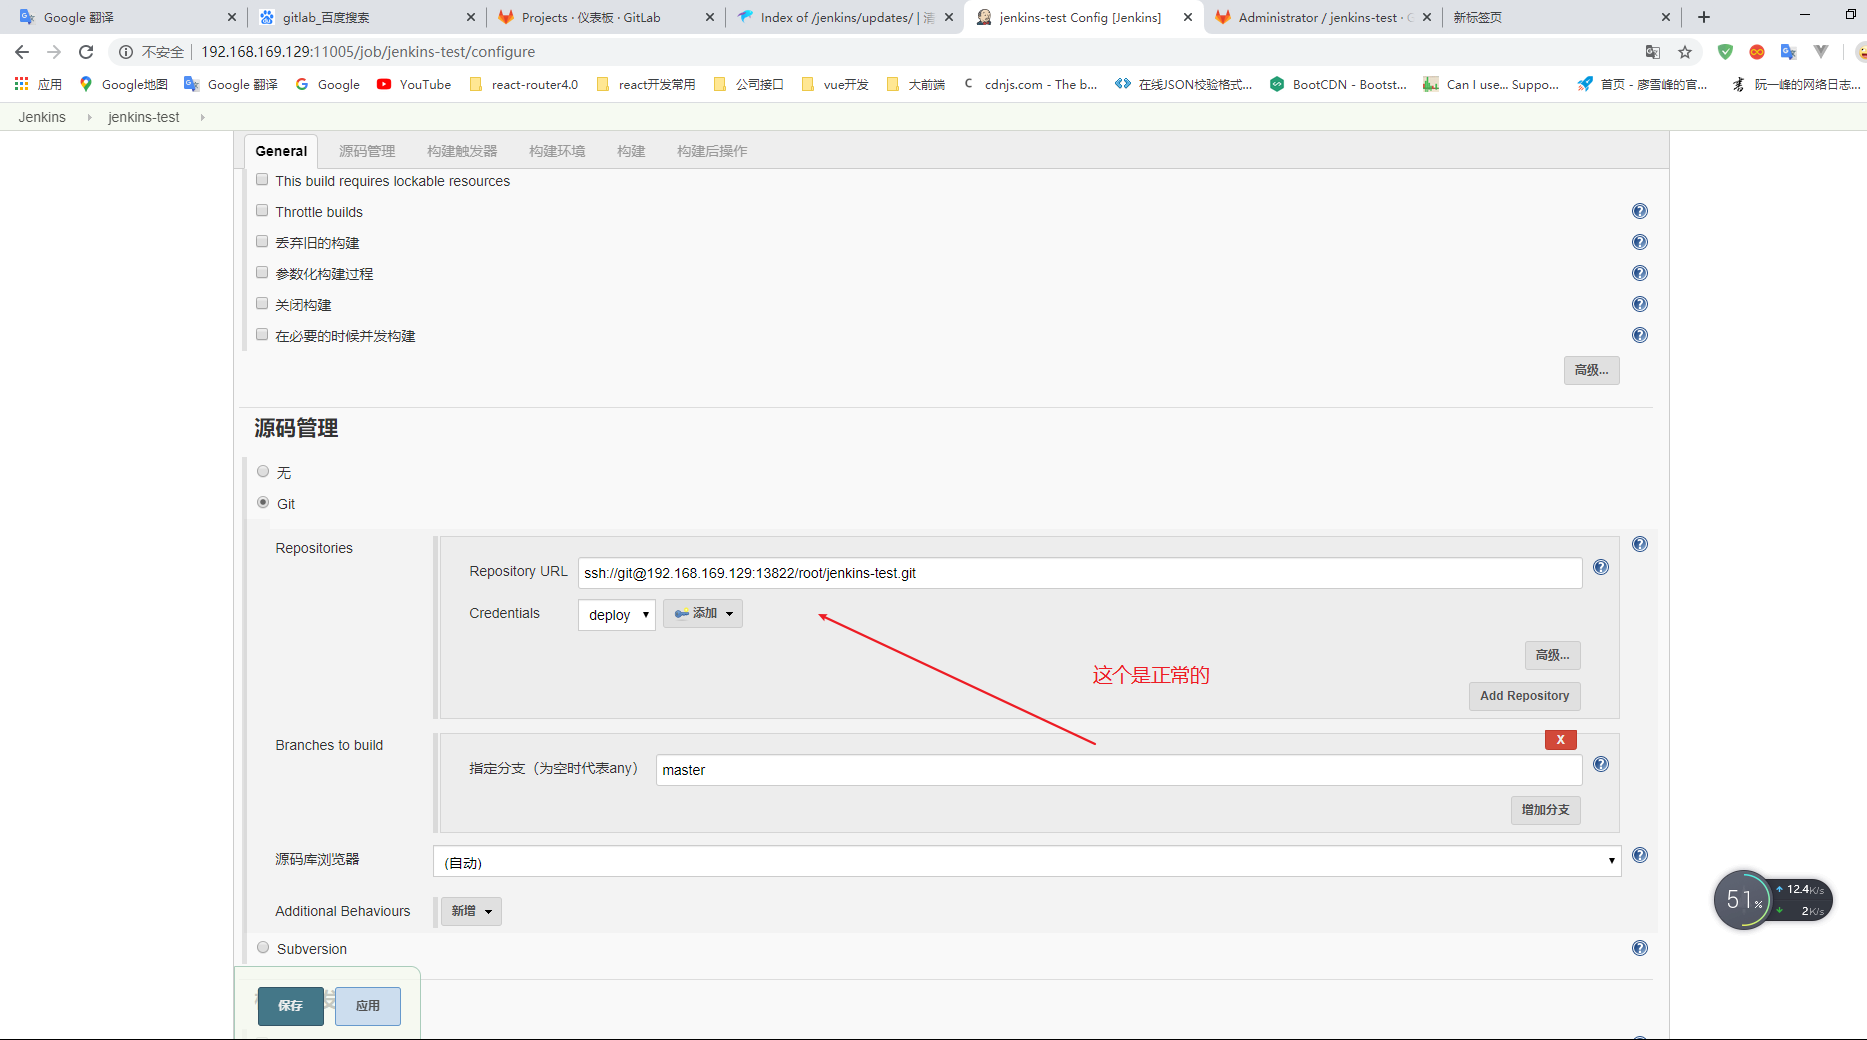Open help for Repositories section
1867x1040 pixels.
click(1640, 544)
